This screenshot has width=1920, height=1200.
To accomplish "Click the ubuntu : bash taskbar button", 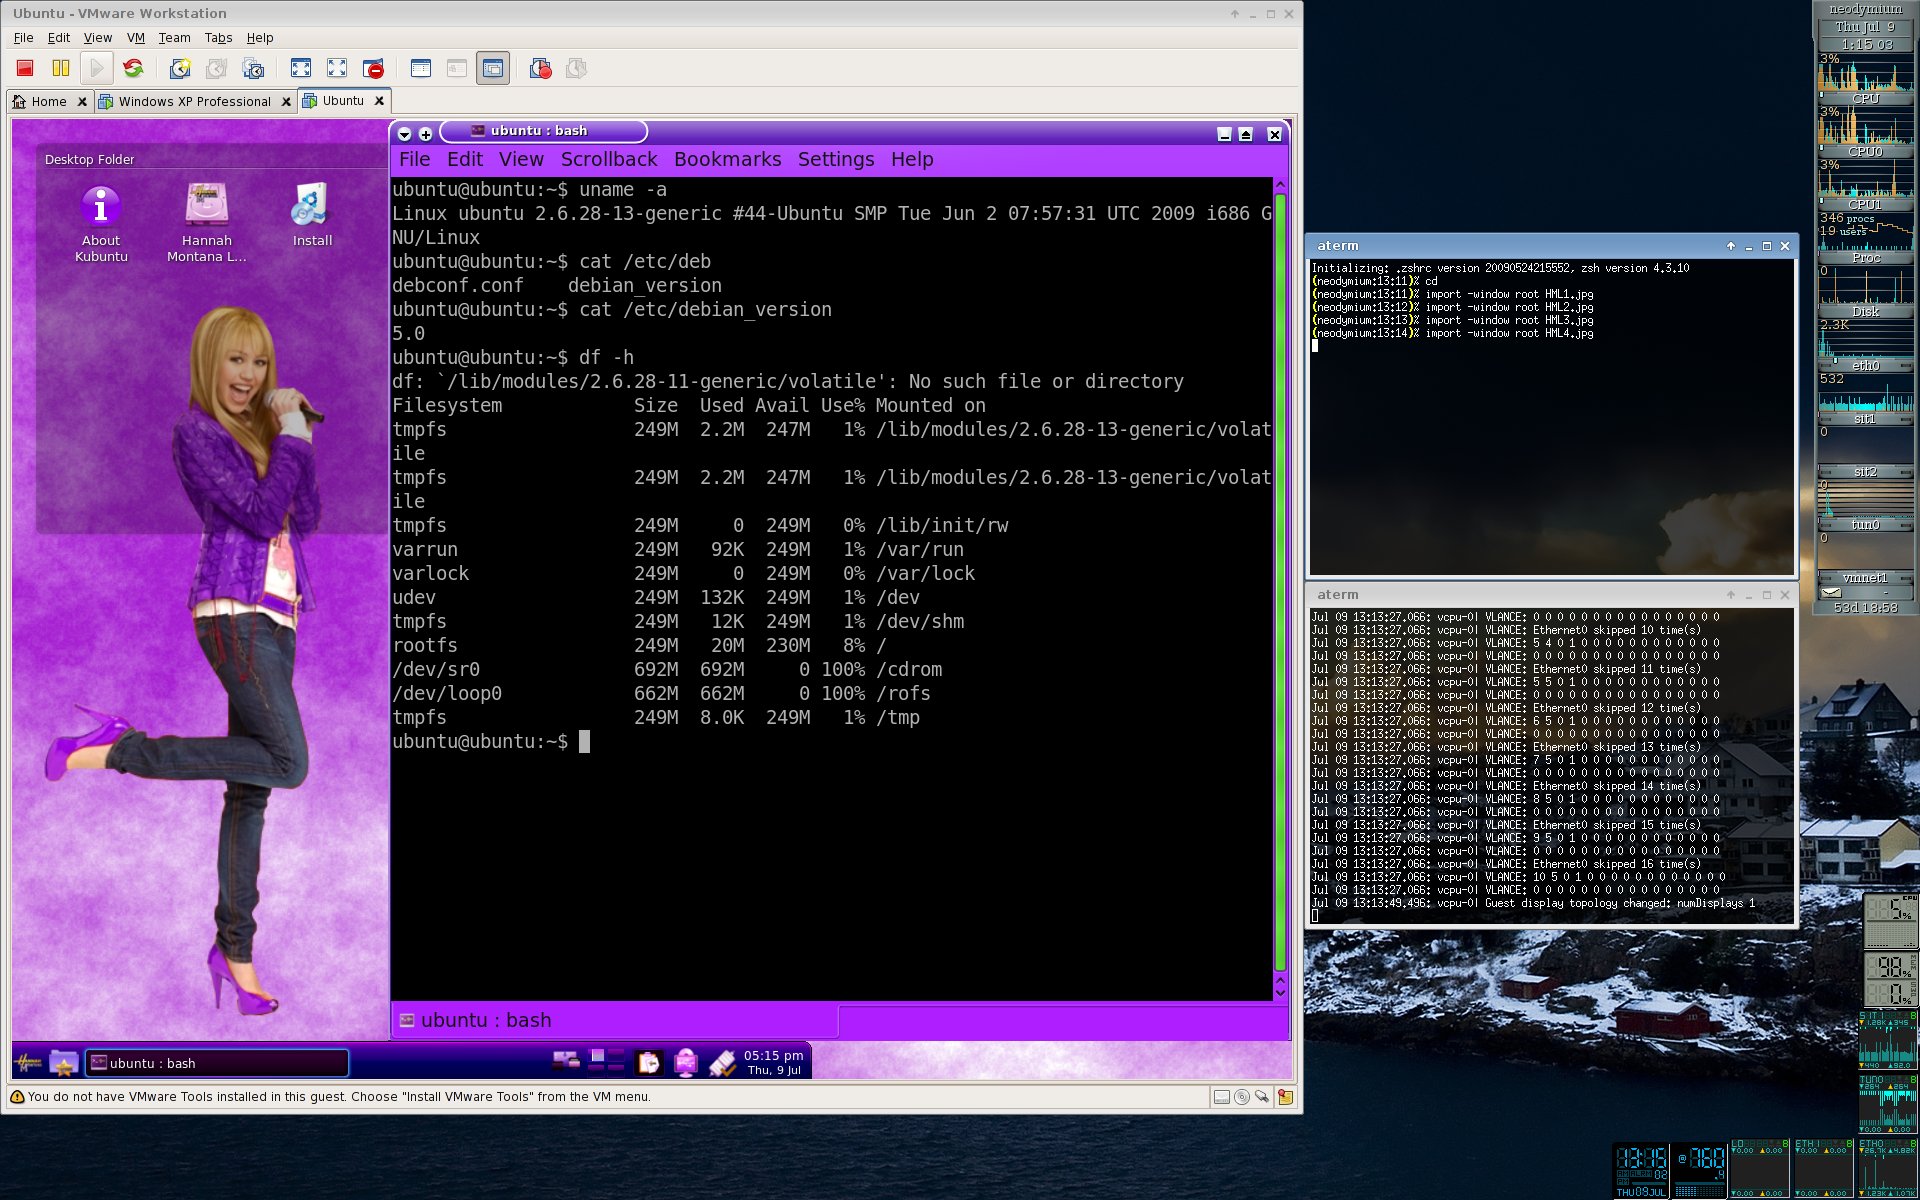I will click(217, 1063).
